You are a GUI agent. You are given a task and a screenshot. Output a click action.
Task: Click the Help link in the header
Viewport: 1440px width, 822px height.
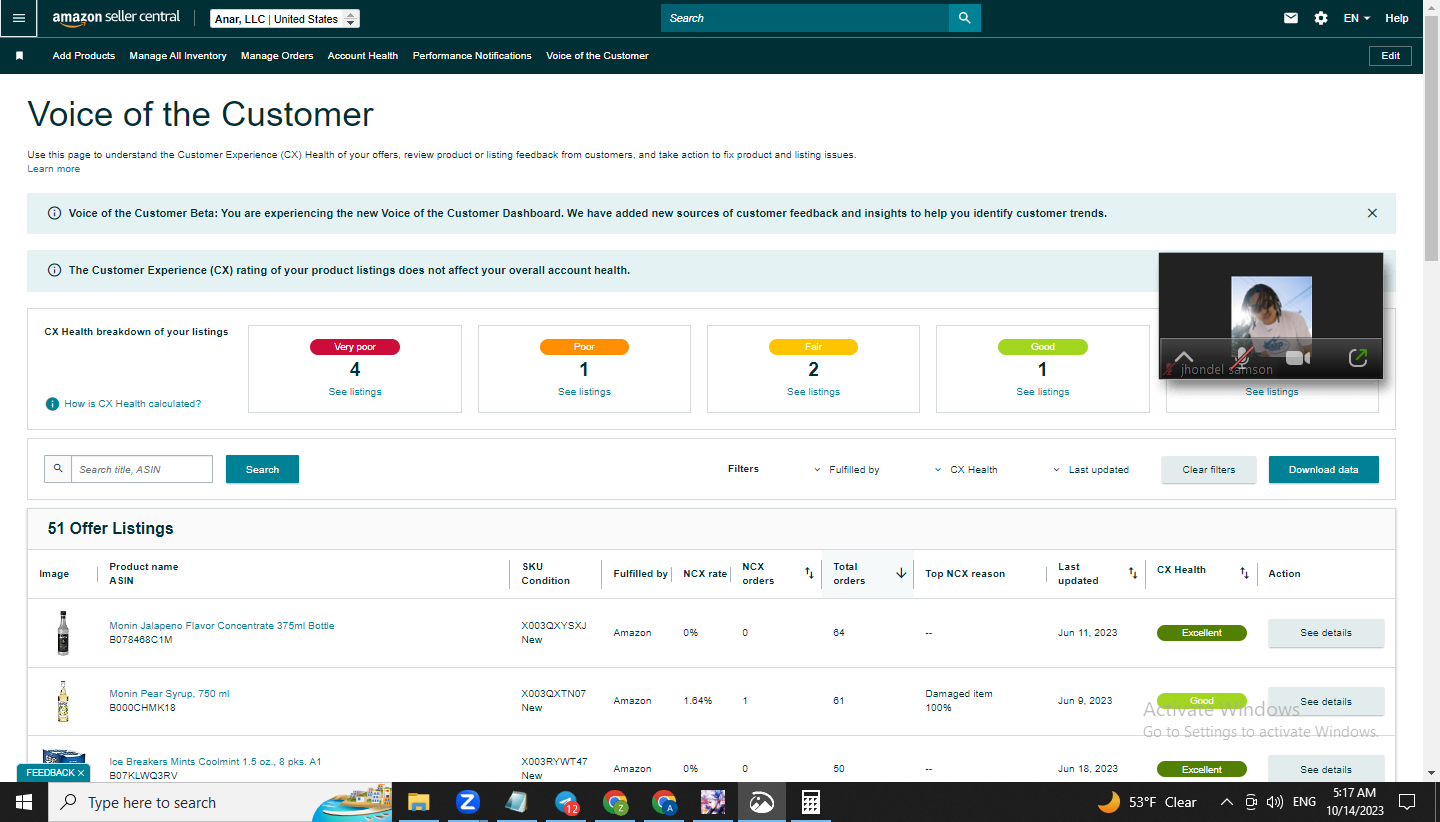1397,18
